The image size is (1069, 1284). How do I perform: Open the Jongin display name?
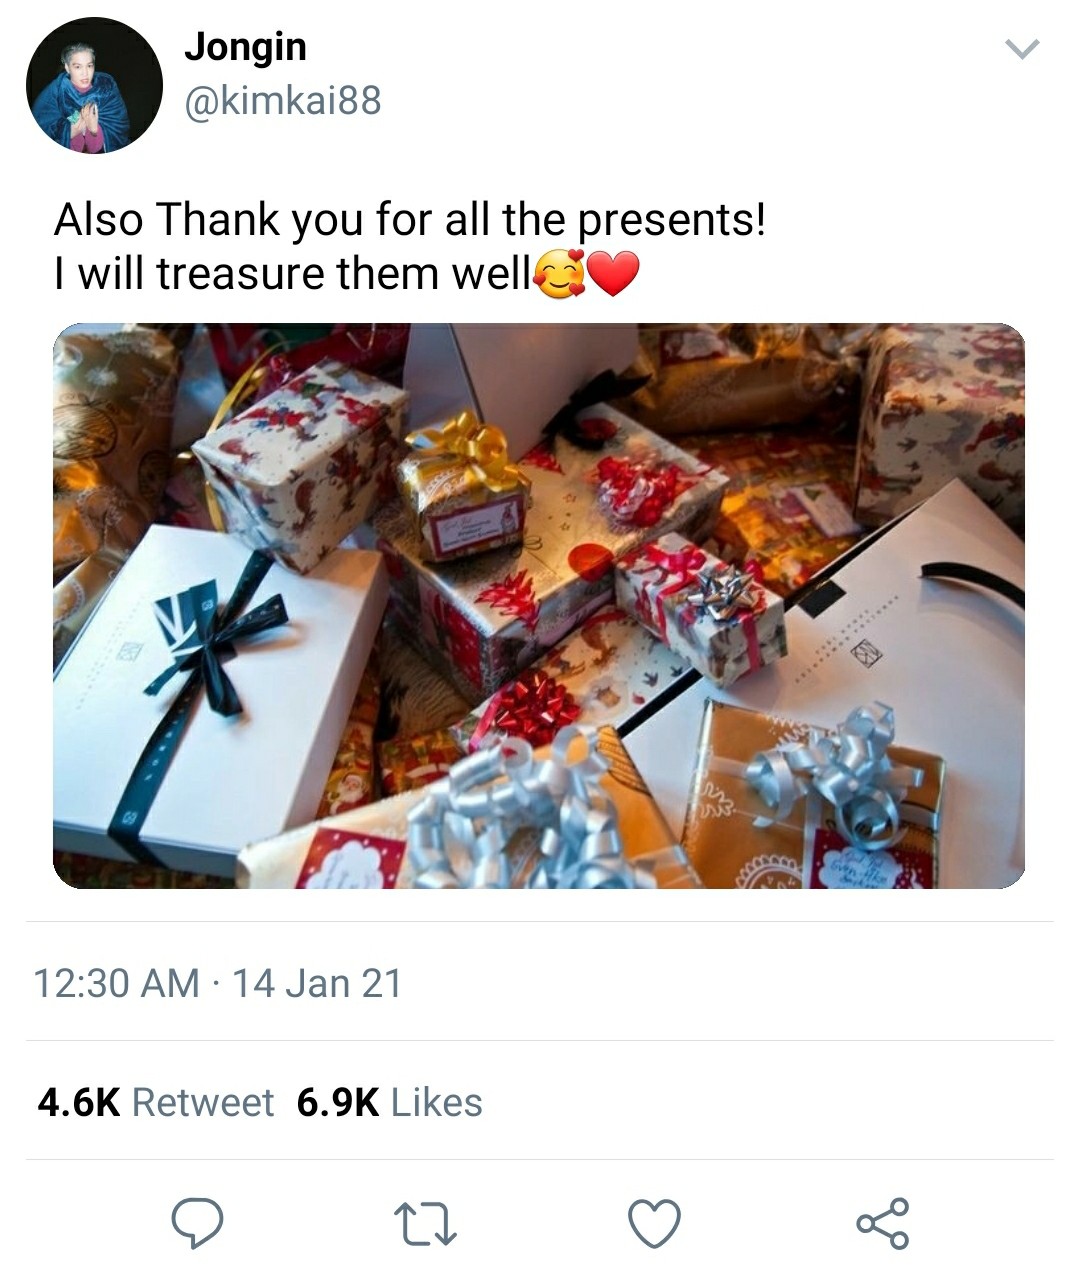tap(245, 47)
